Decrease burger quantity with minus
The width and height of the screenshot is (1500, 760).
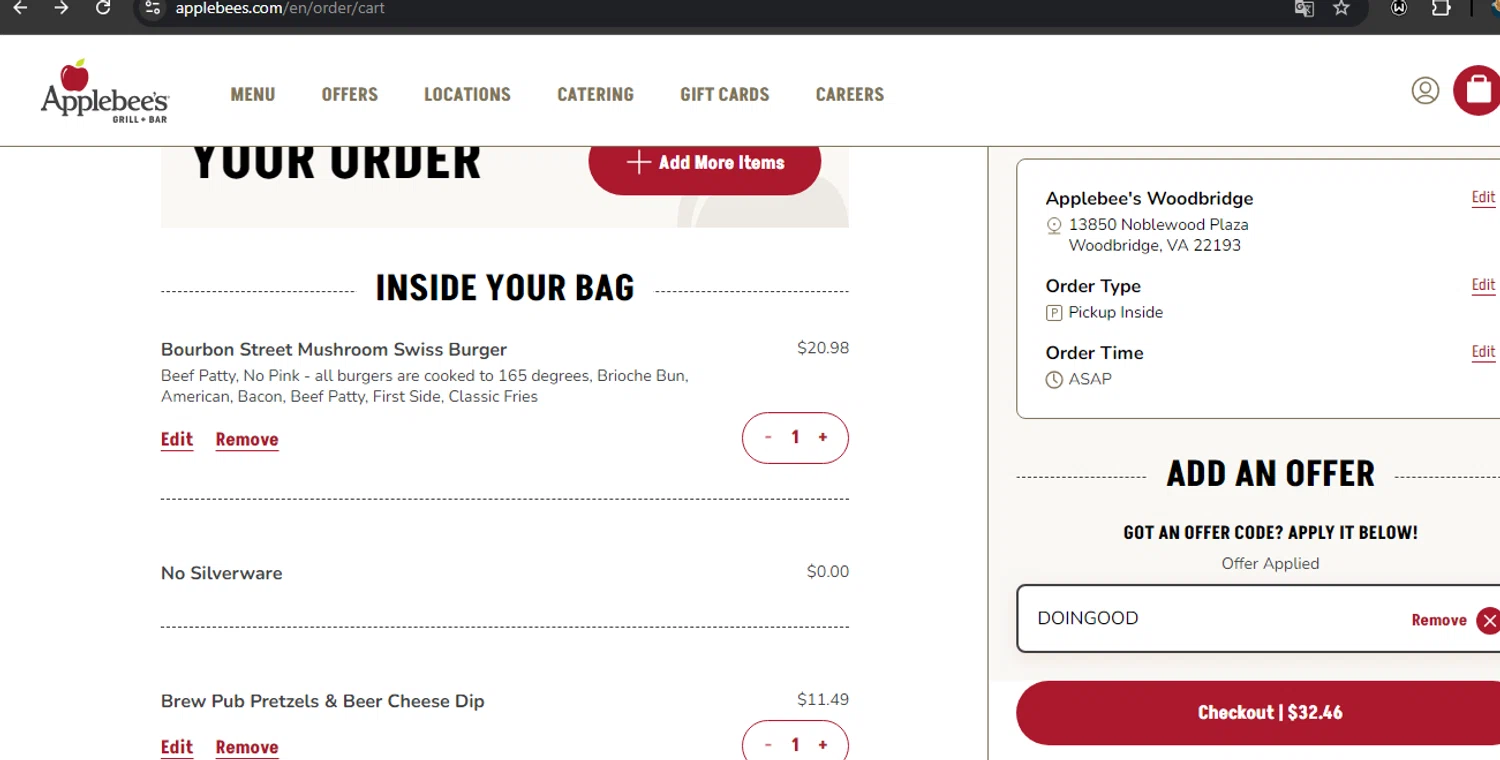[768, 437]
